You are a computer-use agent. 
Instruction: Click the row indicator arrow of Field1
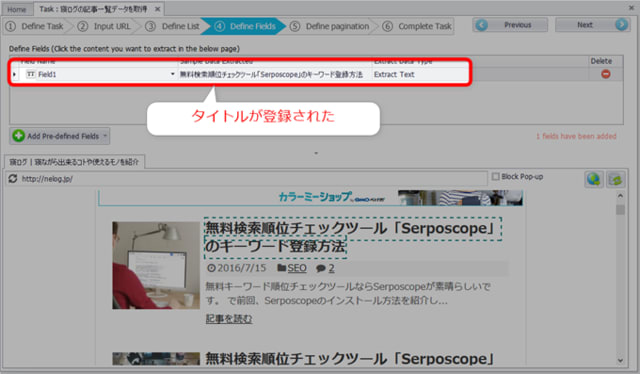(15, 74)
